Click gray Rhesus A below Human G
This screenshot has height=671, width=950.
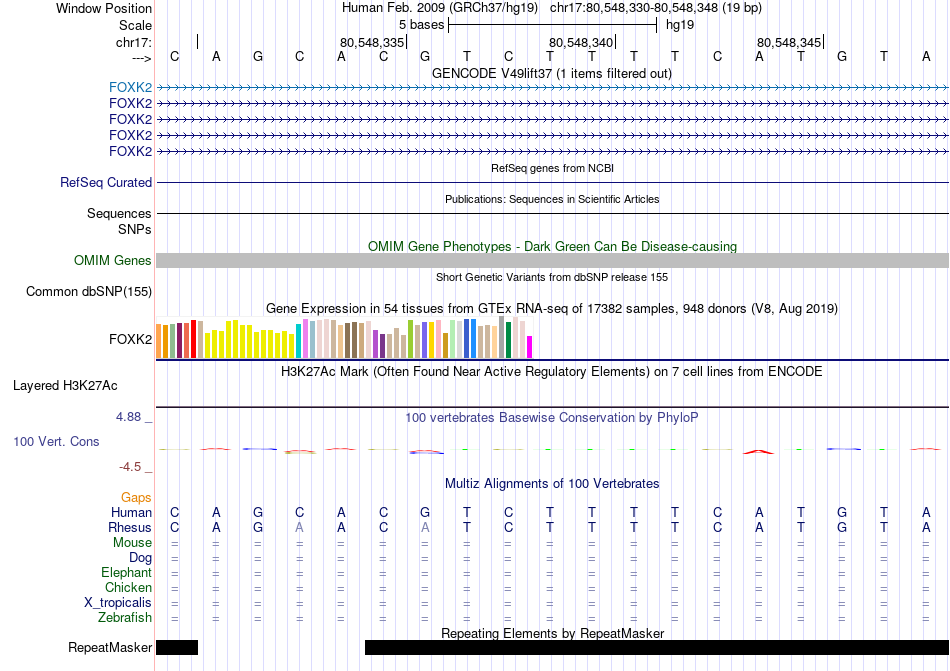click(x=425, y=527)
